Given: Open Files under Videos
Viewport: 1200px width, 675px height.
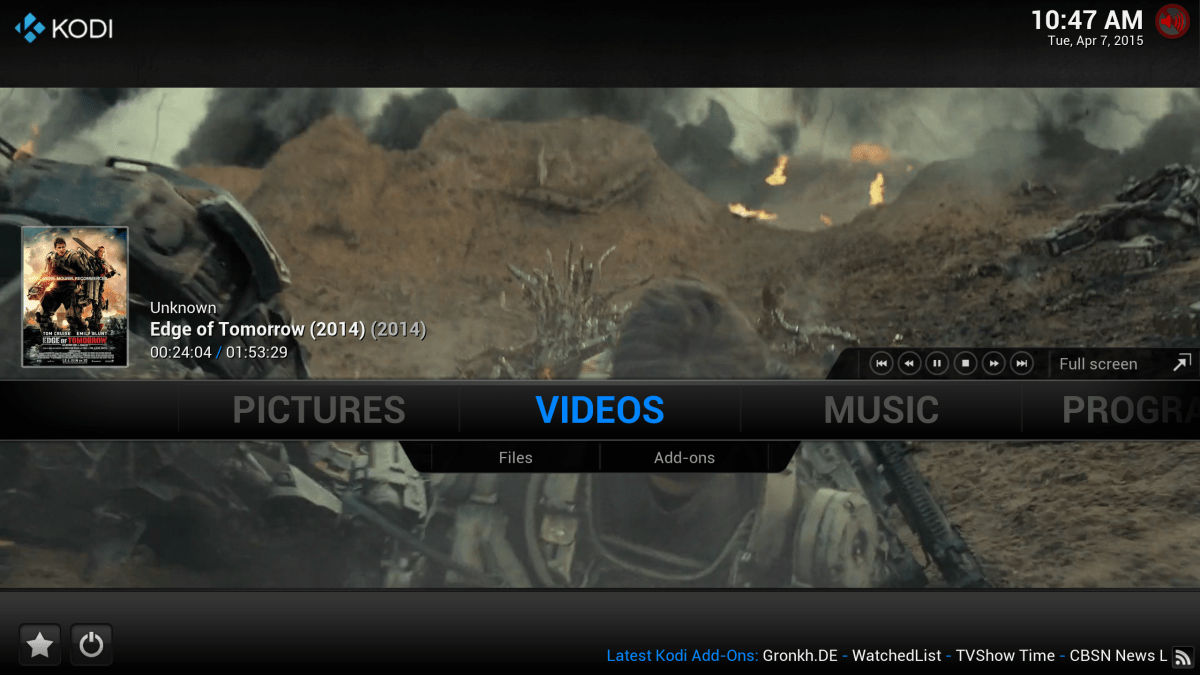Looking at the screenshot, I should click(515, 458).
